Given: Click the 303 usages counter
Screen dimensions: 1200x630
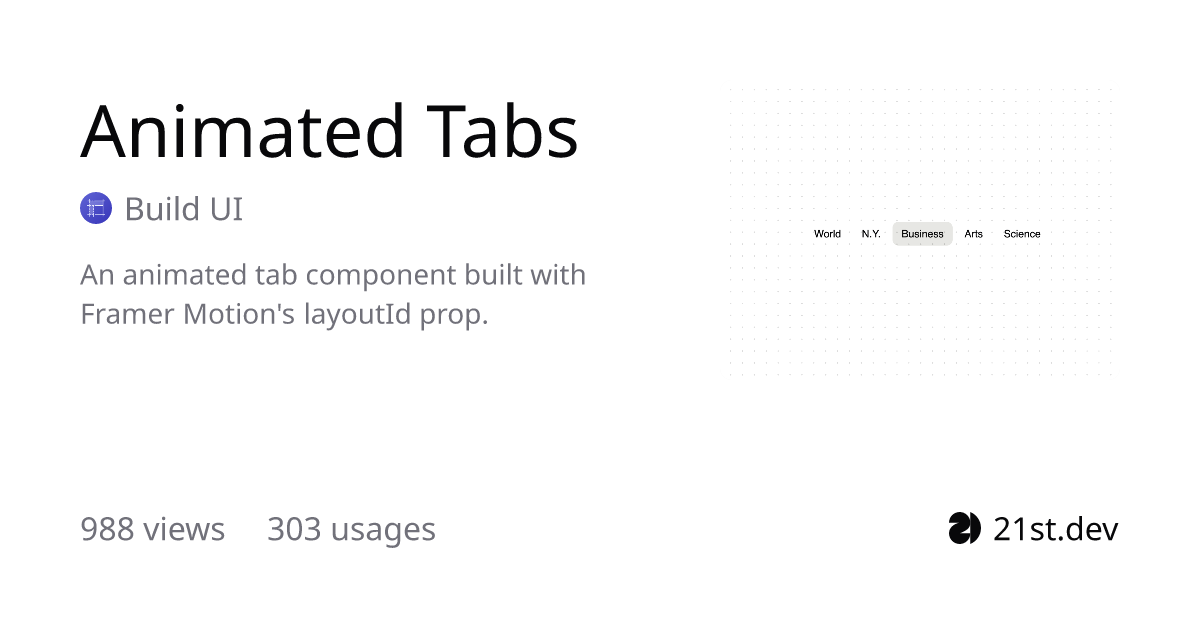Looking at the screenshot, I should coord(351,529).
